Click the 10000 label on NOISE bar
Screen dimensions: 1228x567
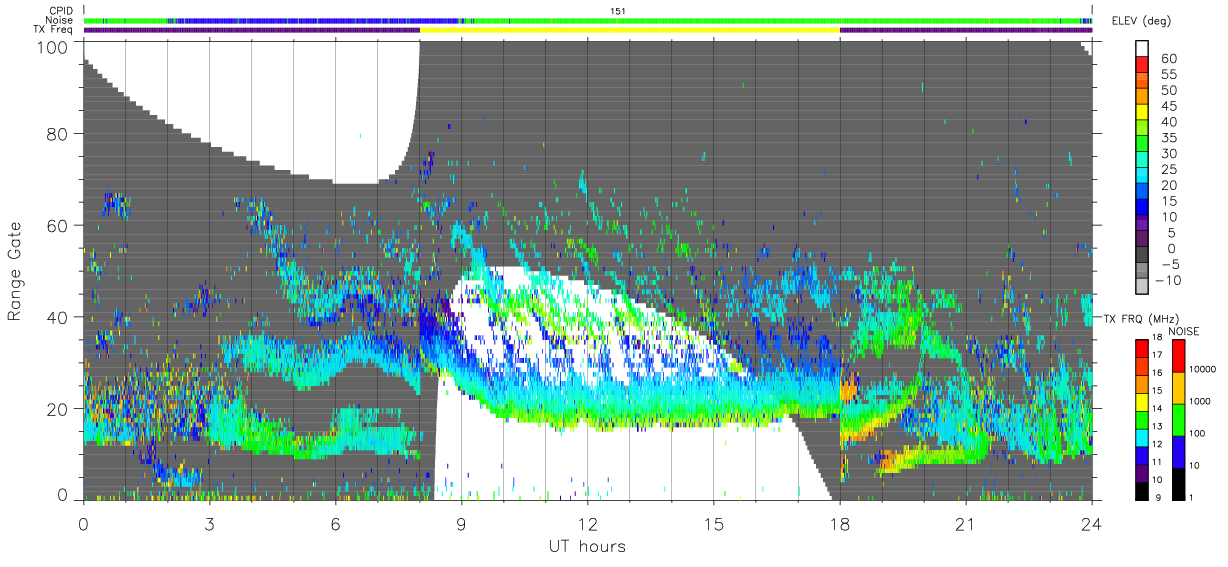[x=1203, y=371]
